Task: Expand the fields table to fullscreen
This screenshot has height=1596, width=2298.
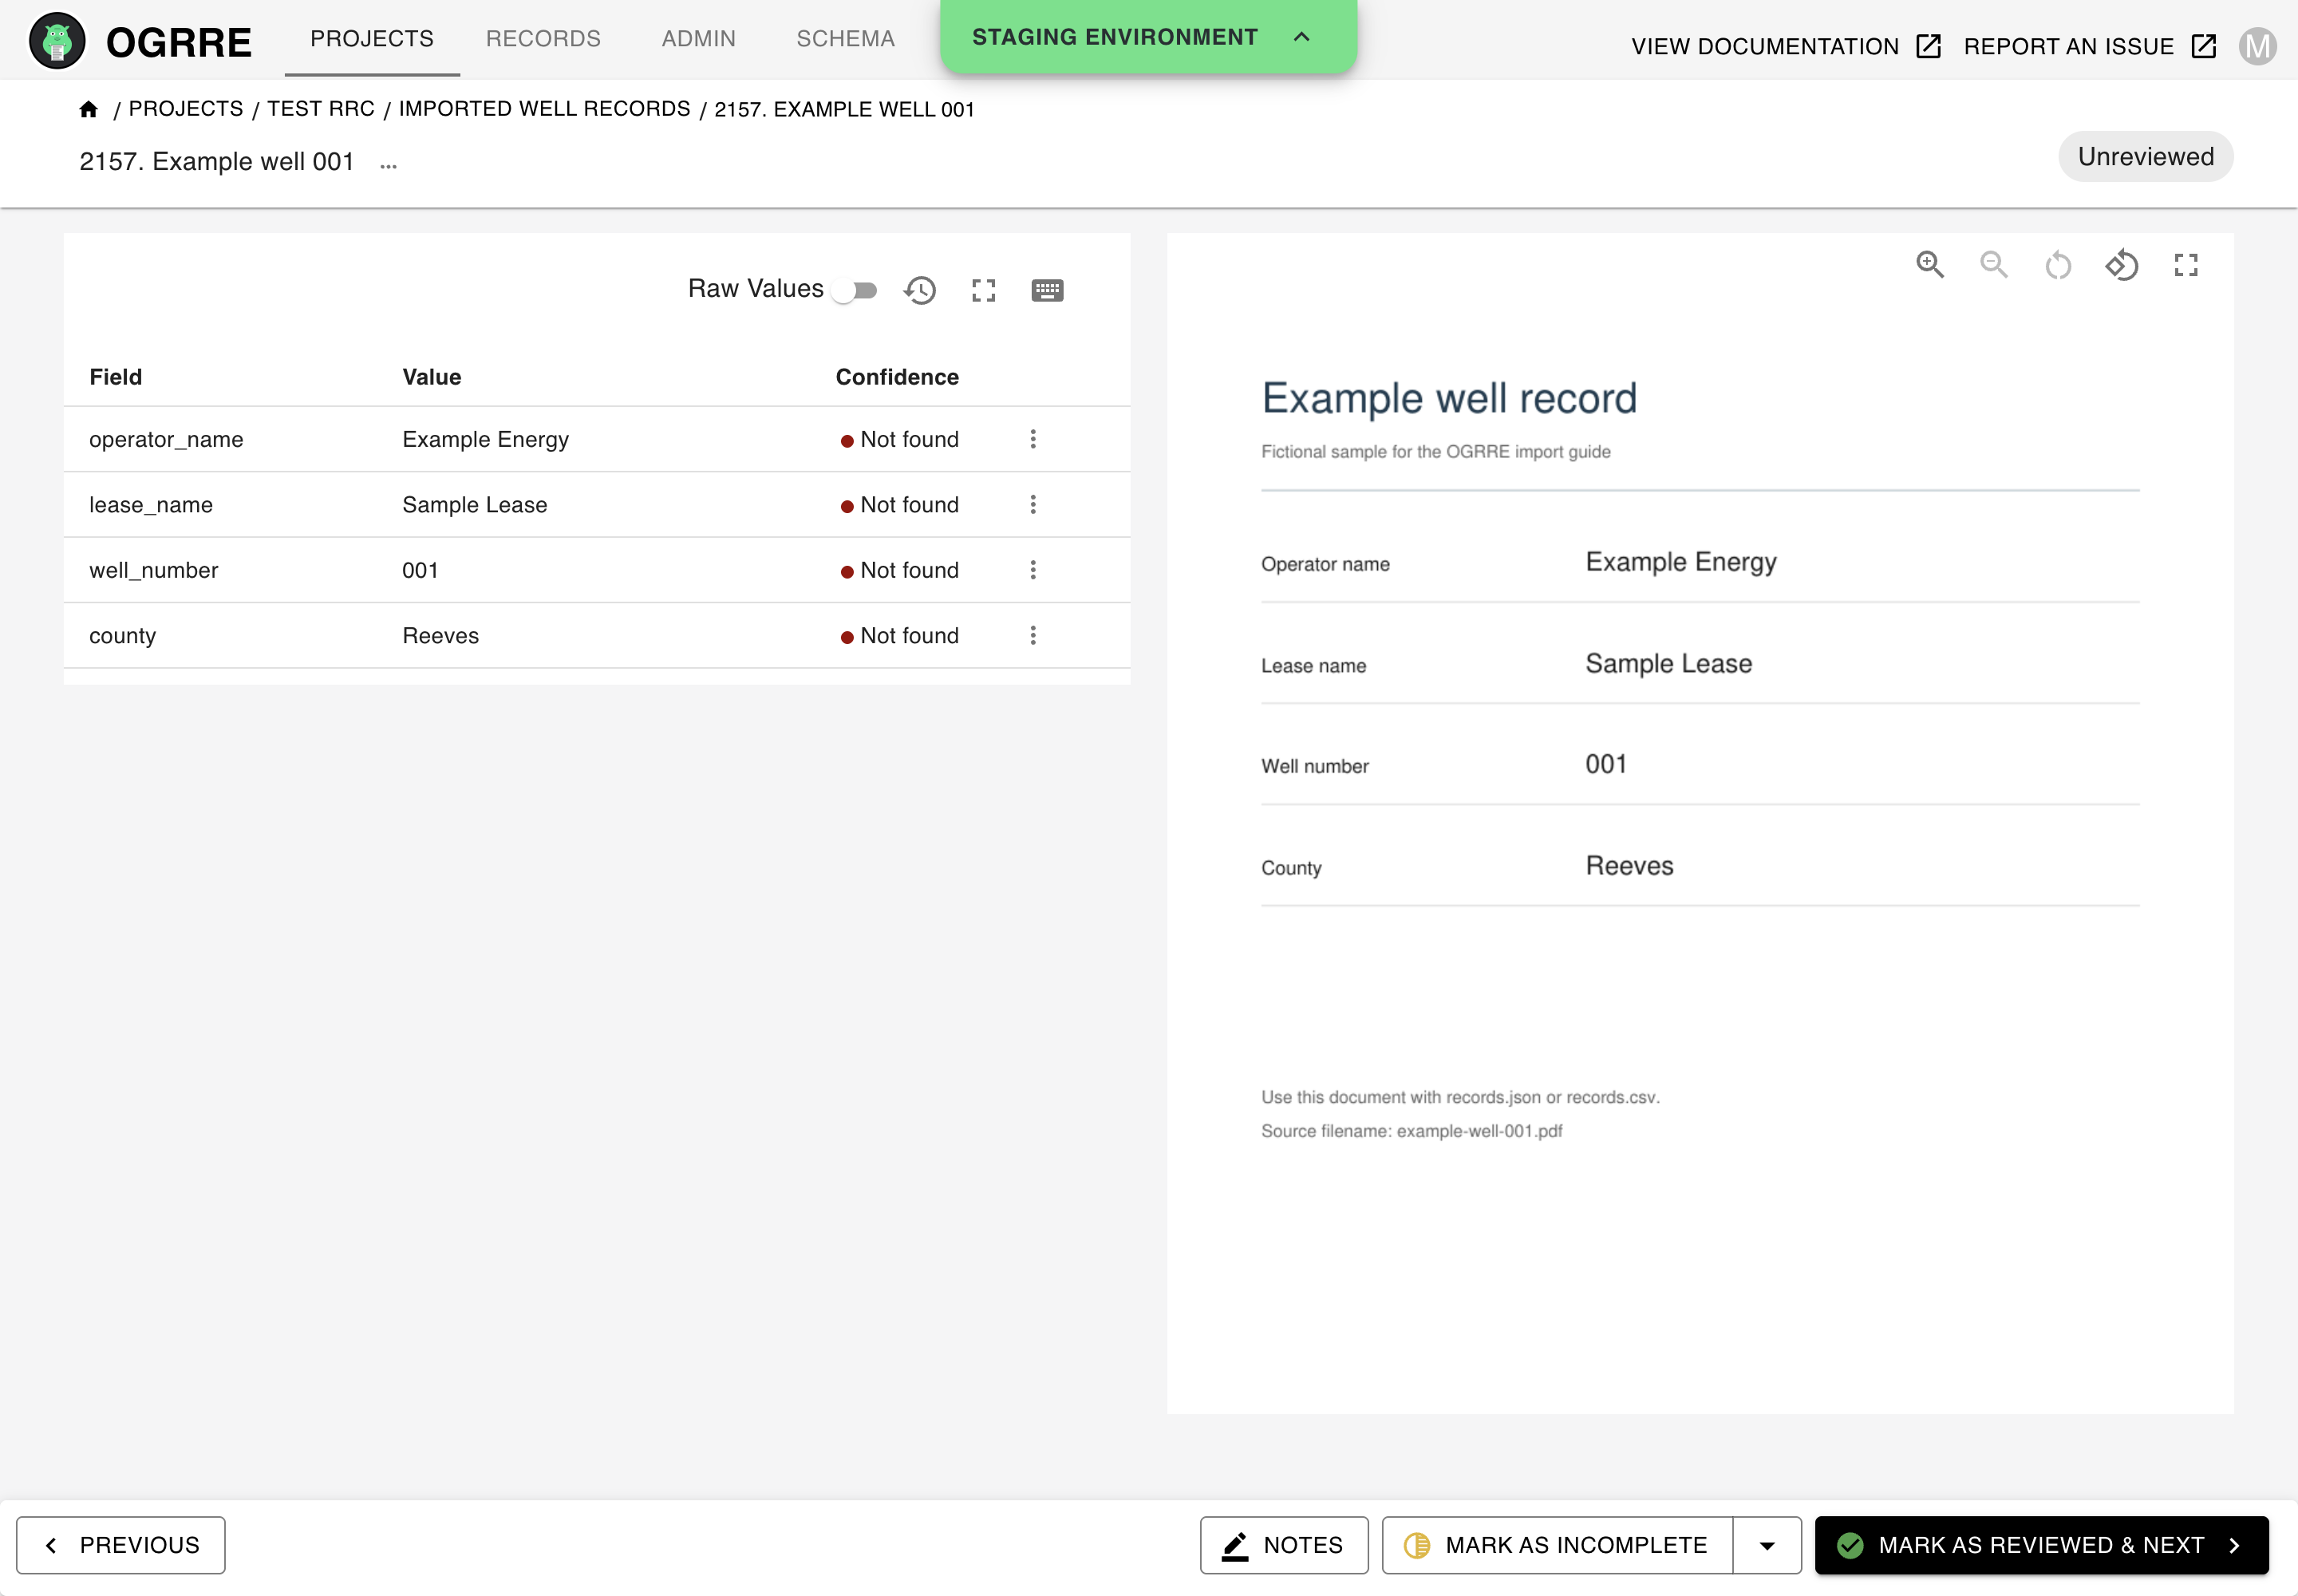Action: 984,290
